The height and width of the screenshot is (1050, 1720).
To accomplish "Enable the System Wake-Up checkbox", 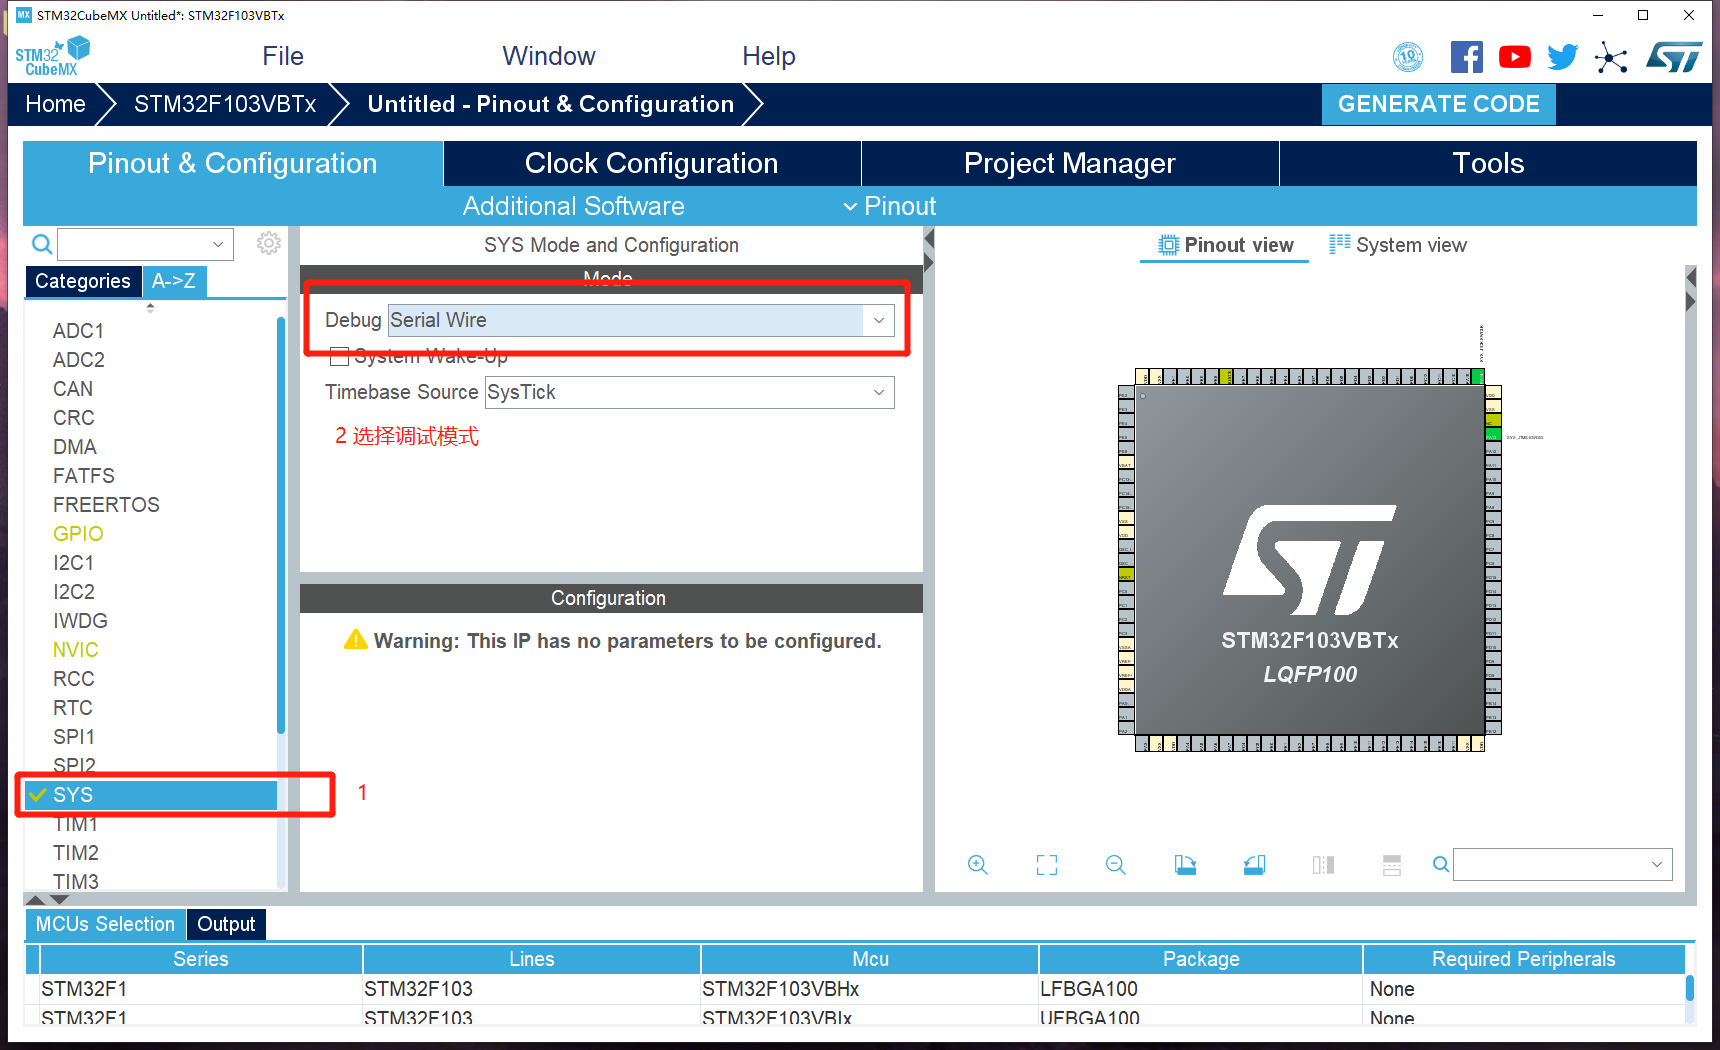I will coord(340,356).
